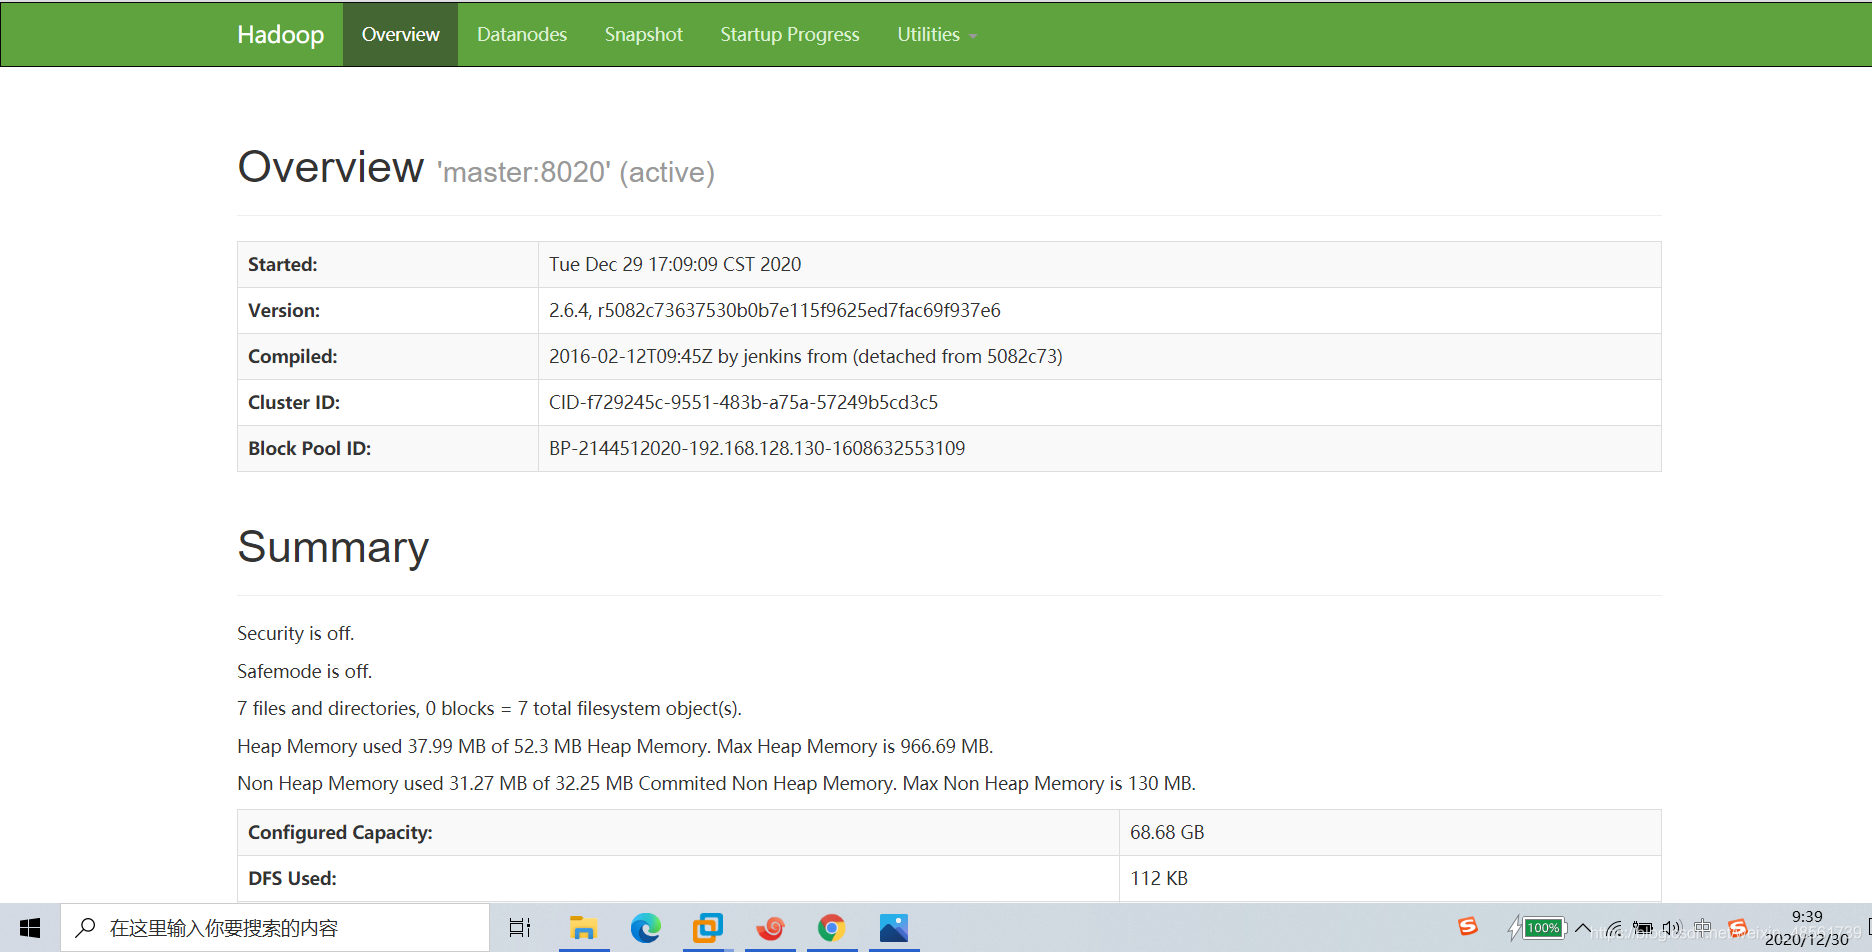
Task: Click the Windows taskbar search box
Action: tap(275, 928)
